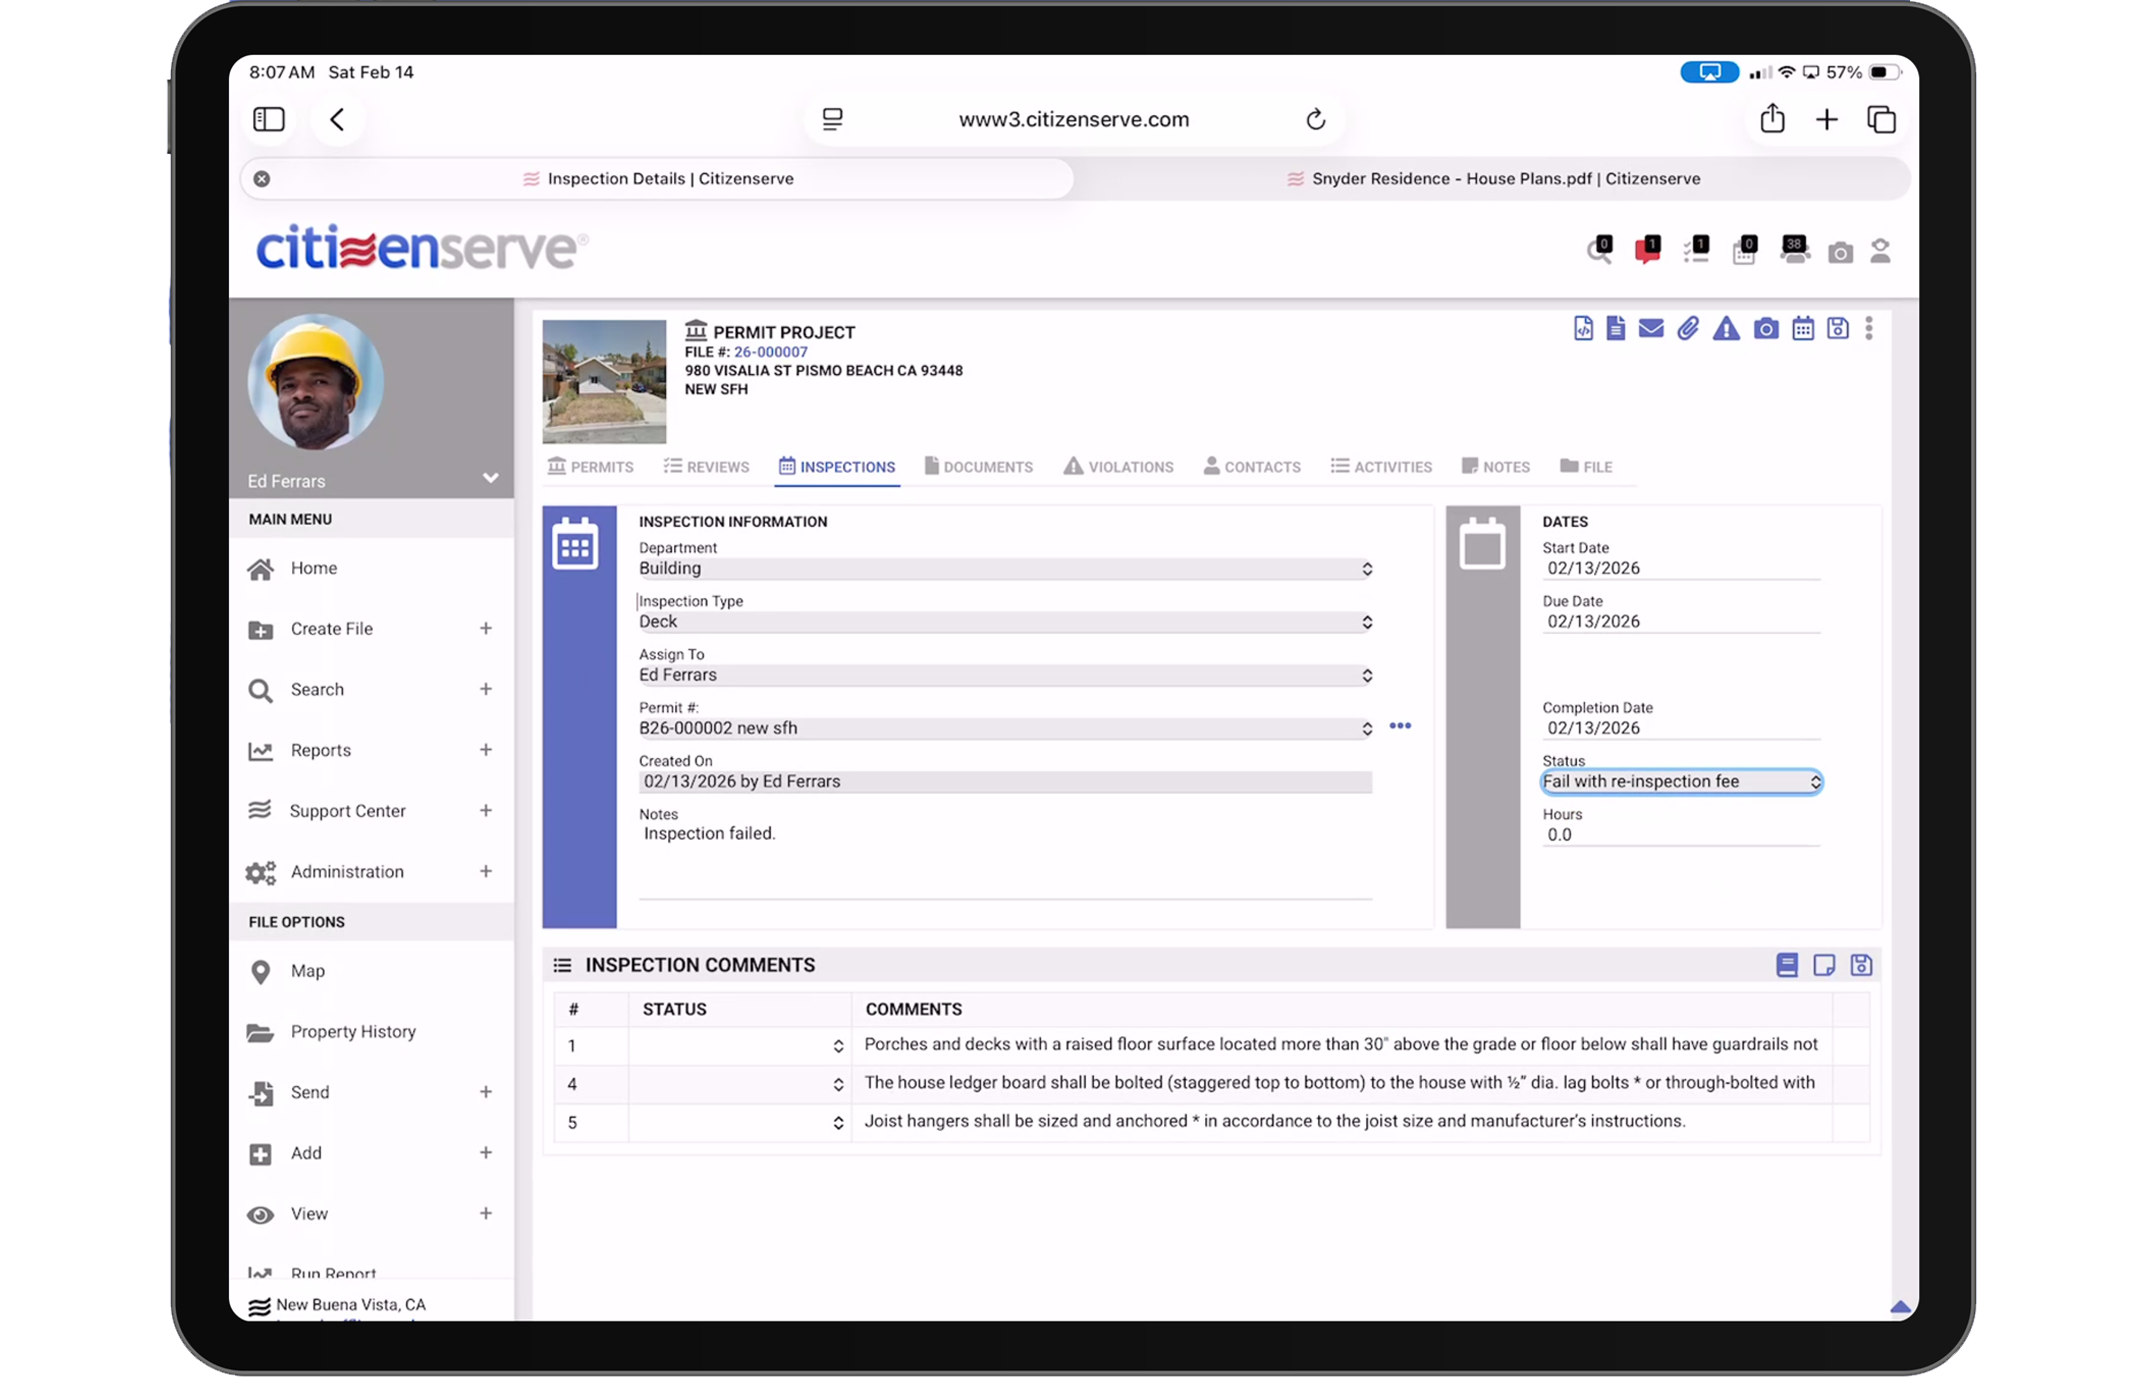Screen dimensions: 2133x1379
Task: Click the Support Center menu item
Action: coord(347,810)
